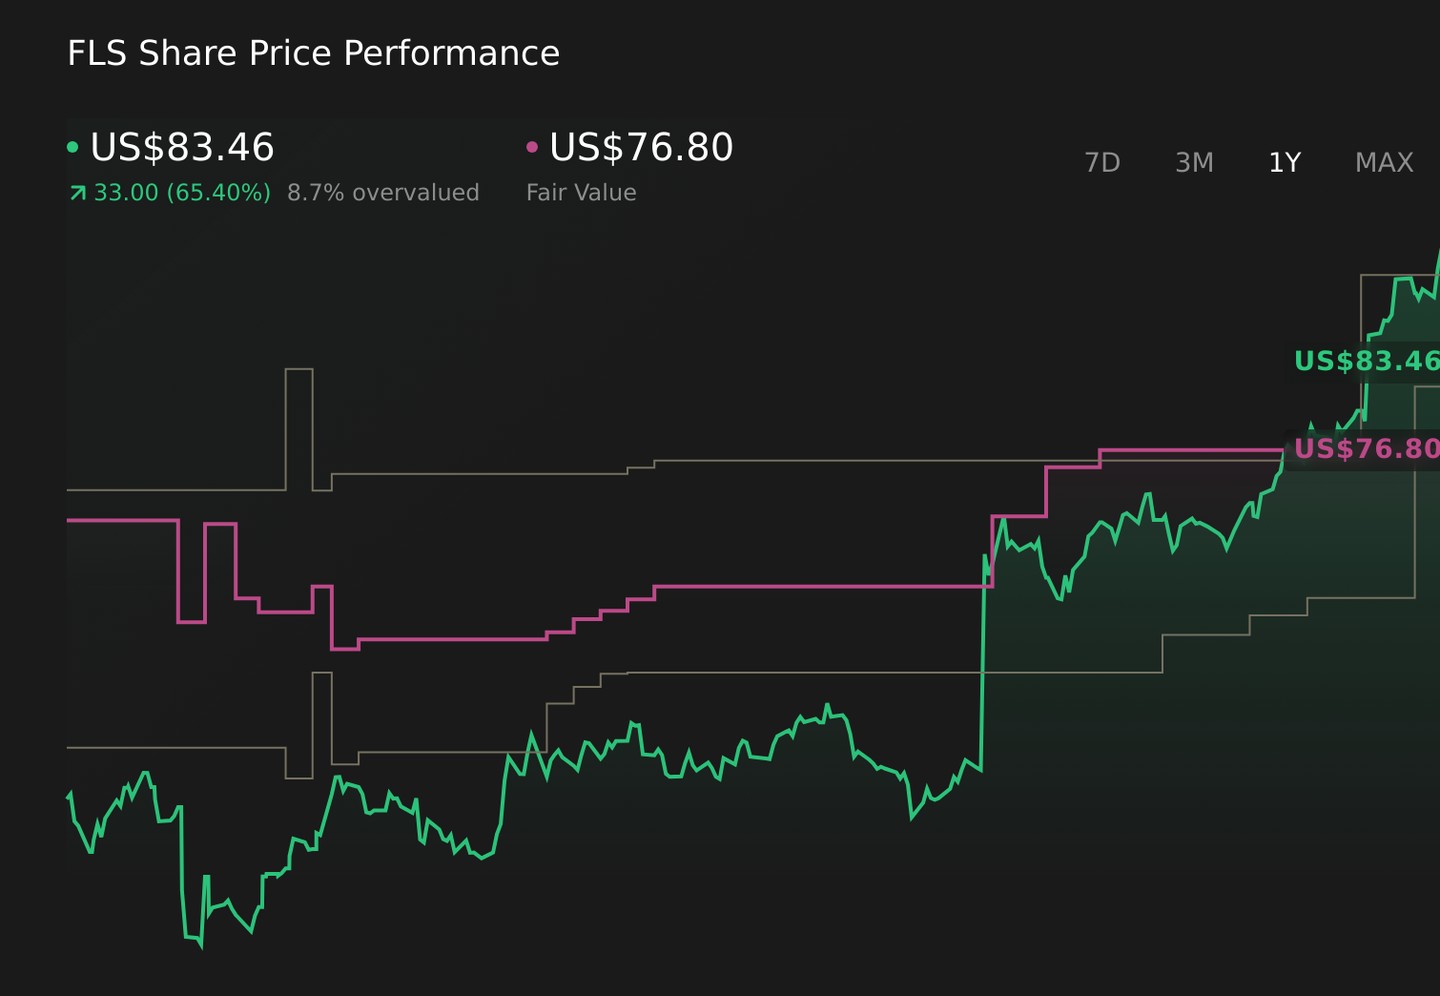1440x996 pixels.
Task: Click the US$83.46 share price heading
Action: pos(182,148)
